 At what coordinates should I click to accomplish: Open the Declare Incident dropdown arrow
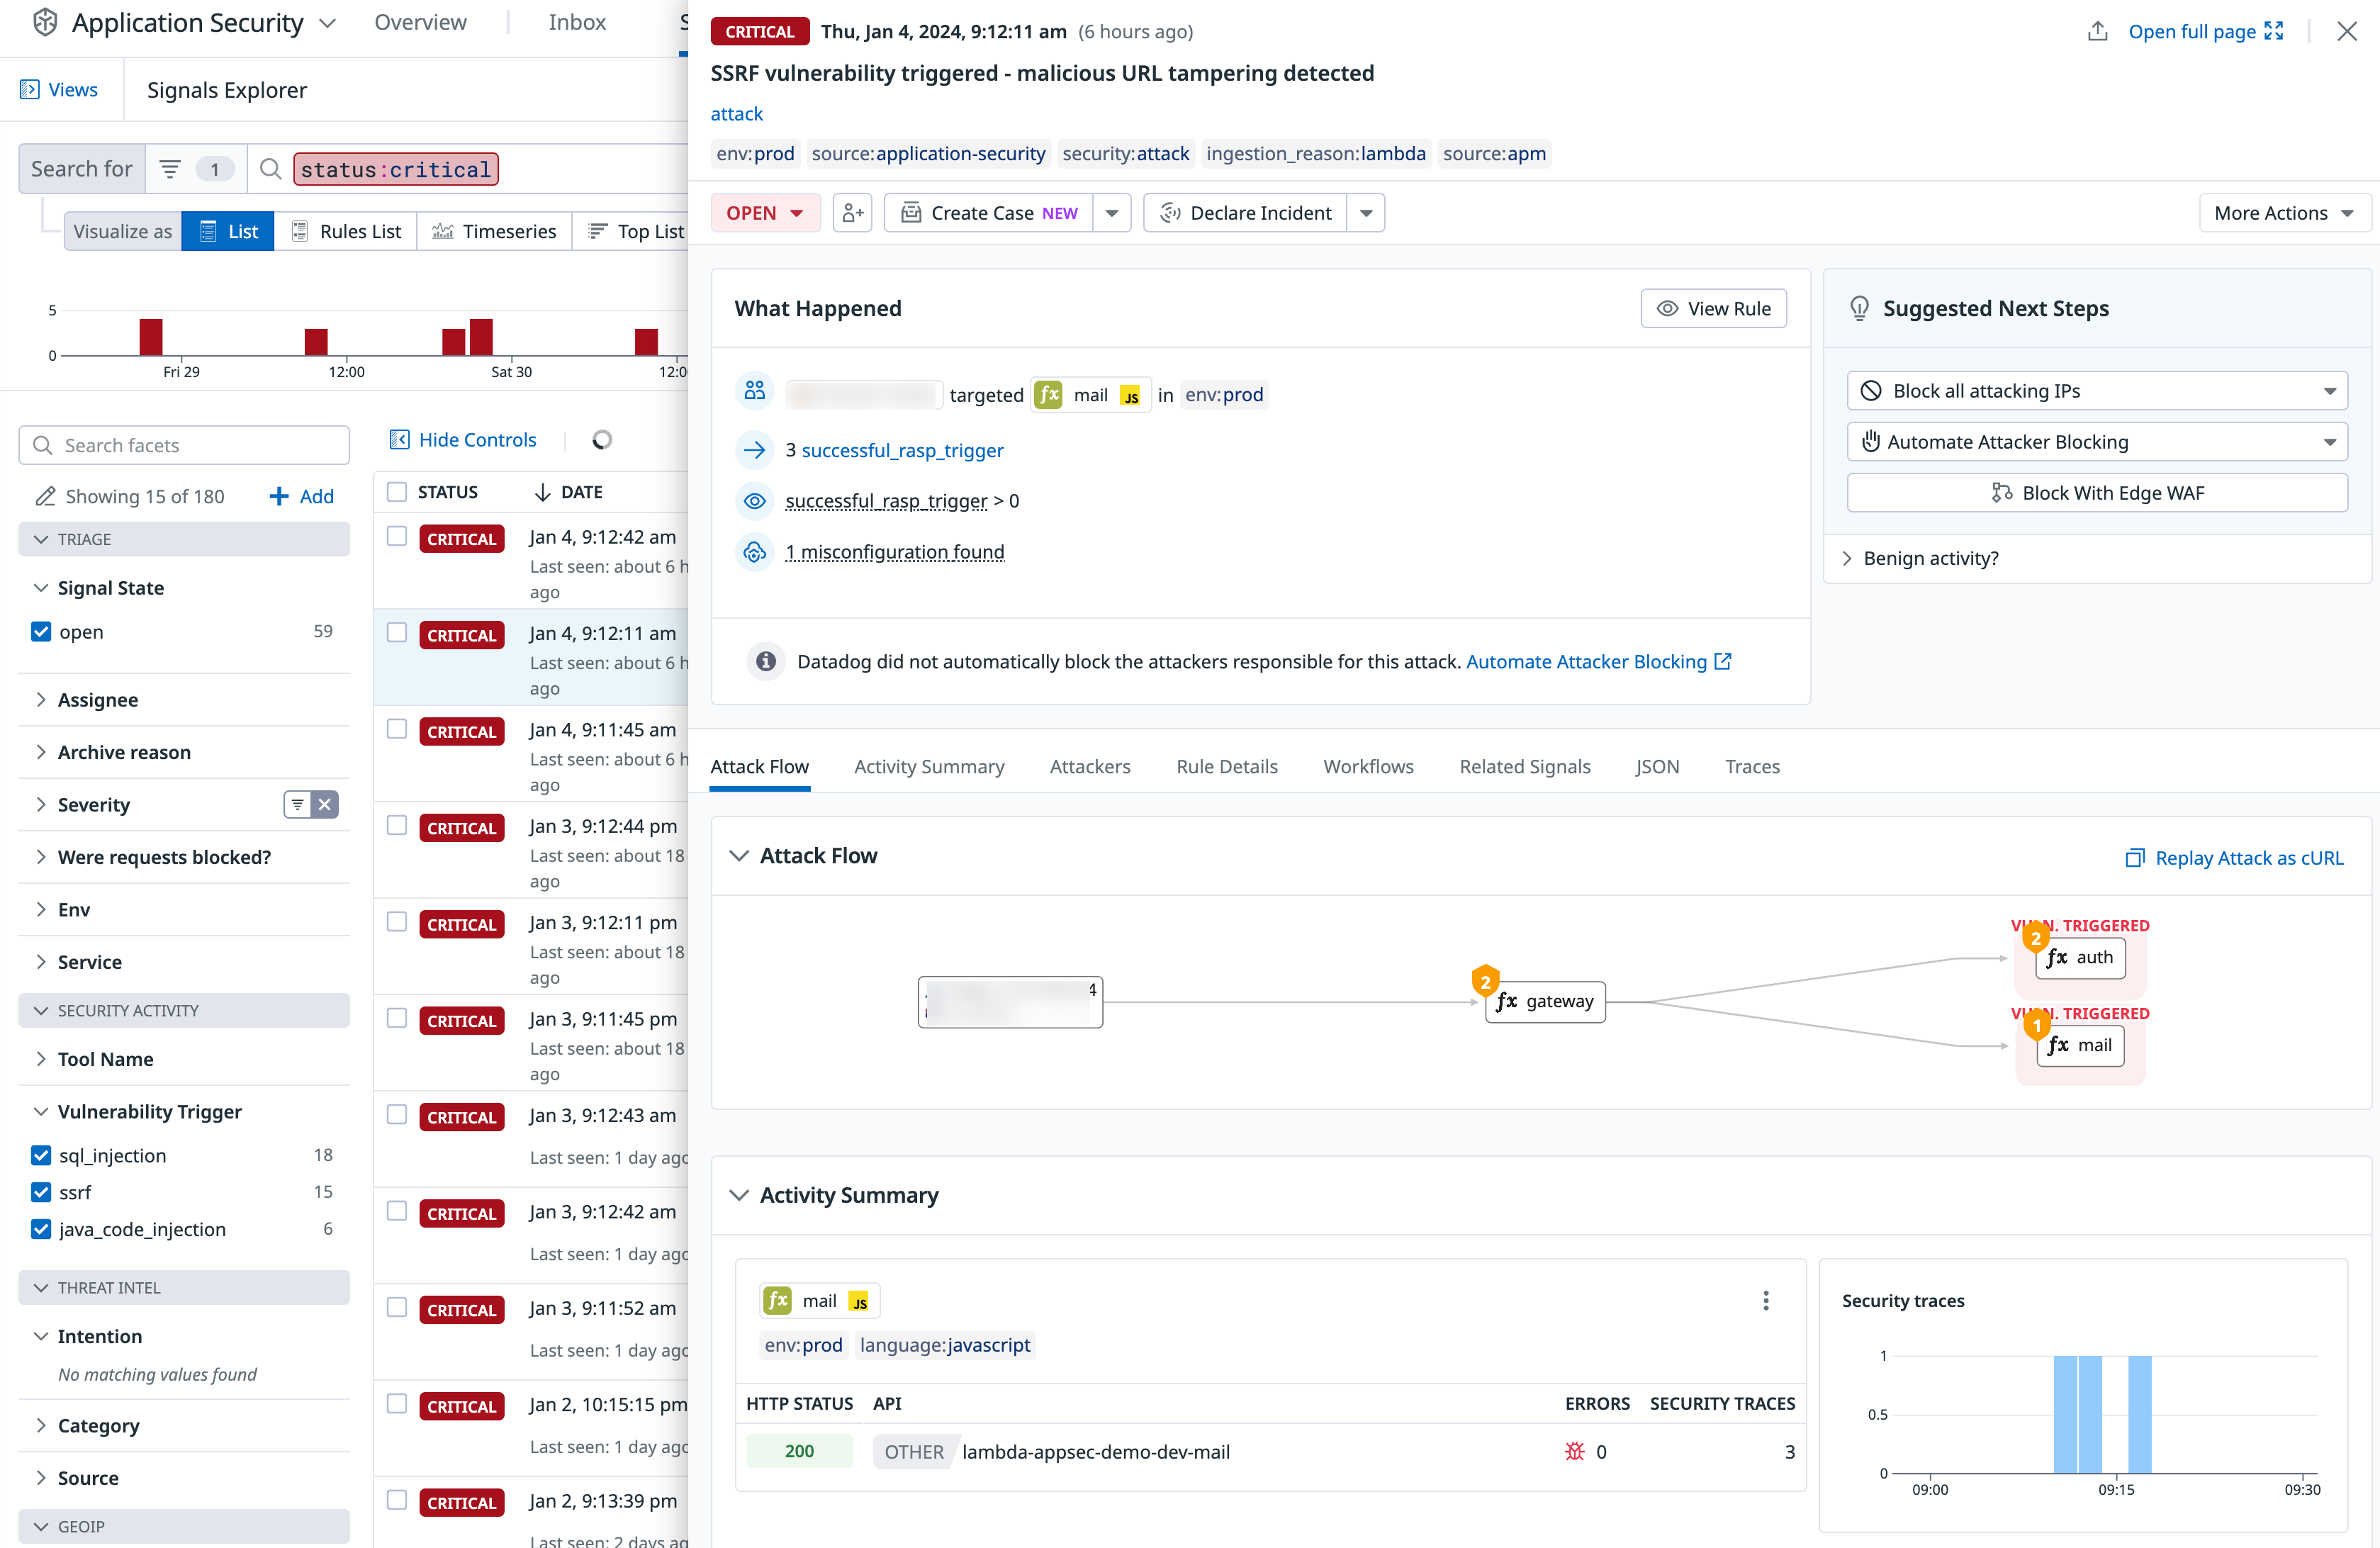(x=1365, y=213)
